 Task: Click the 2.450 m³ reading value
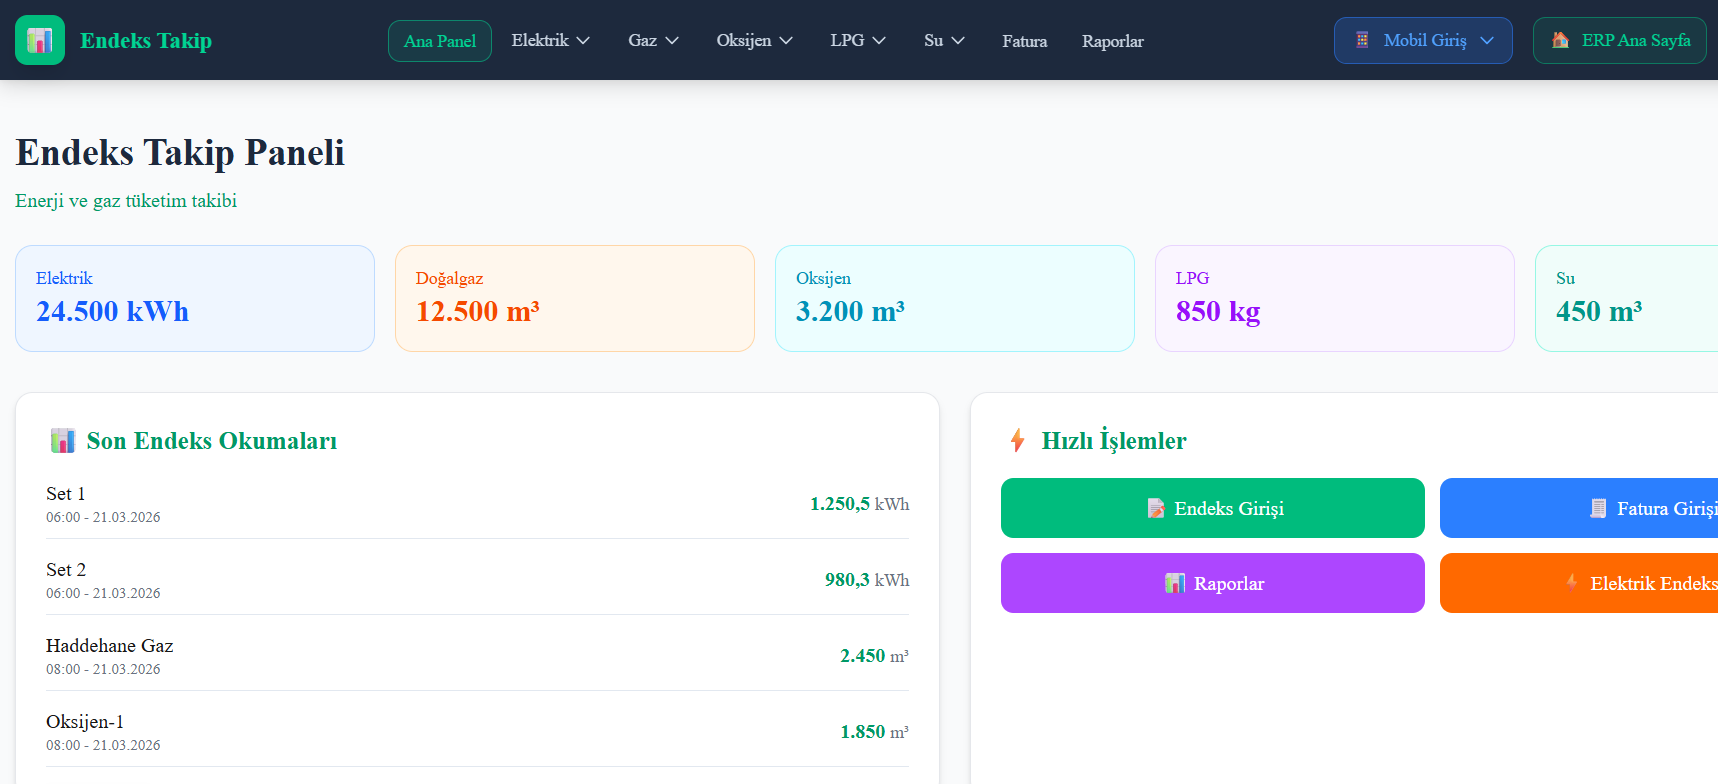[x=875, y=656]
